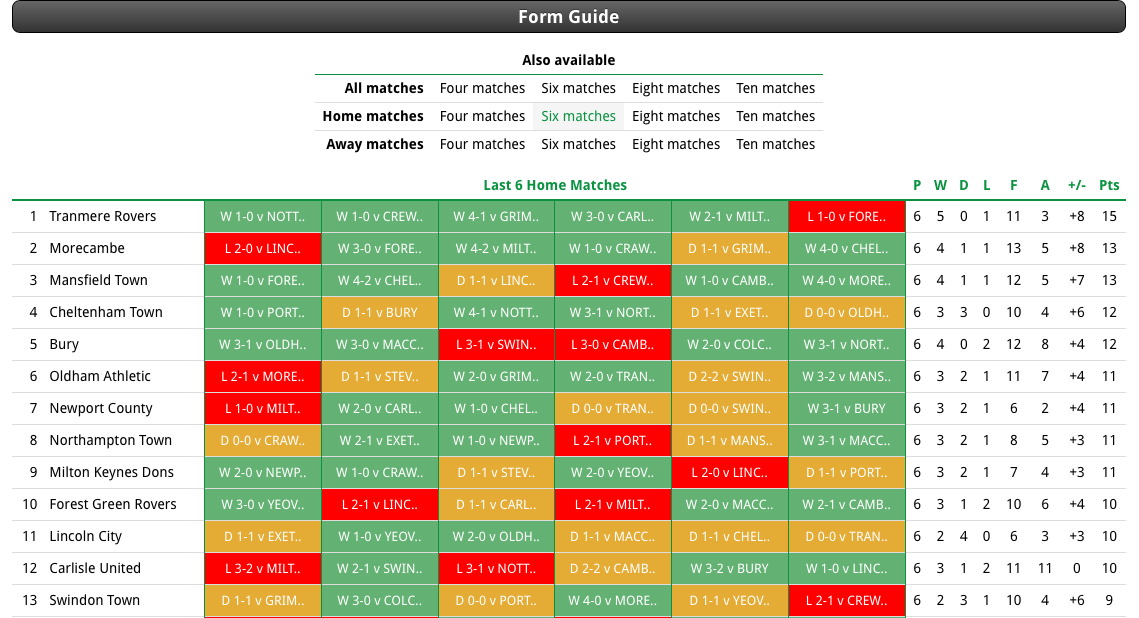Click Newport's W 3-1 v BURY result

pos(847,408)
